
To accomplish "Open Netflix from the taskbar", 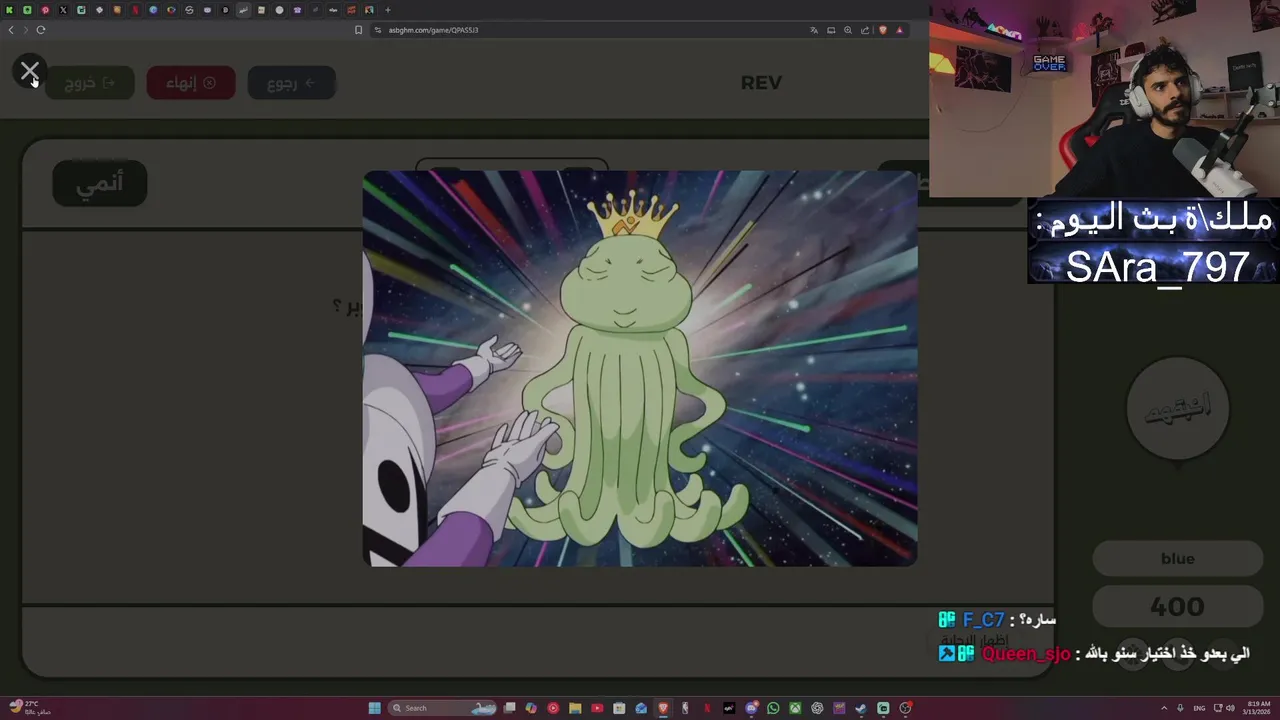I will click(x=707, y=708).
